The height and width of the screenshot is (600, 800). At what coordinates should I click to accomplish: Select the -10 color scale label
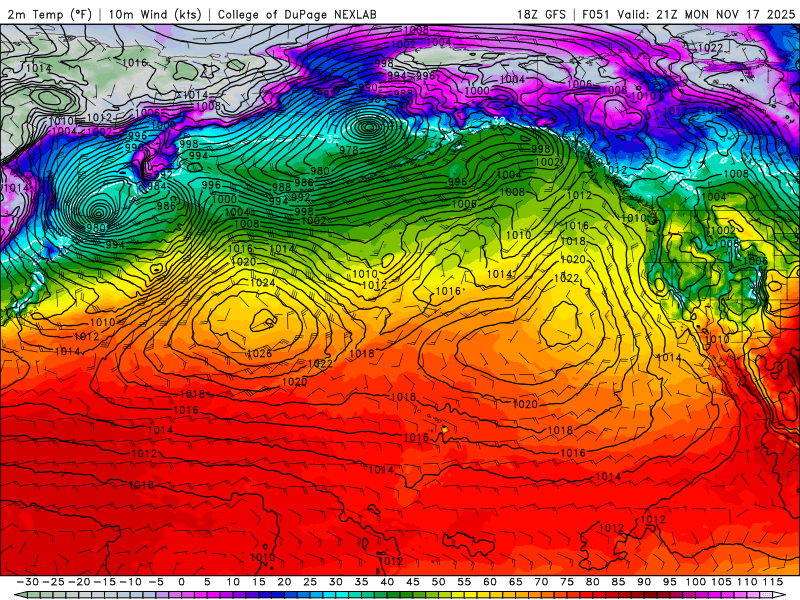tap(131, 582)
